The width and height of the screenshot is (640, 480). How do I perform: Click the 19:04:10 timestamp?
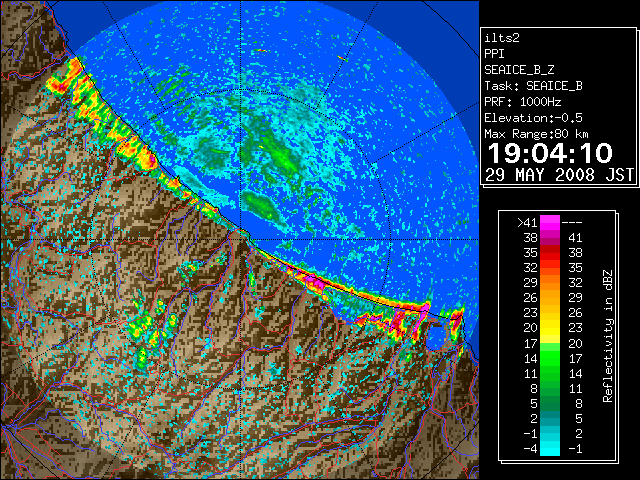(550, 153)
